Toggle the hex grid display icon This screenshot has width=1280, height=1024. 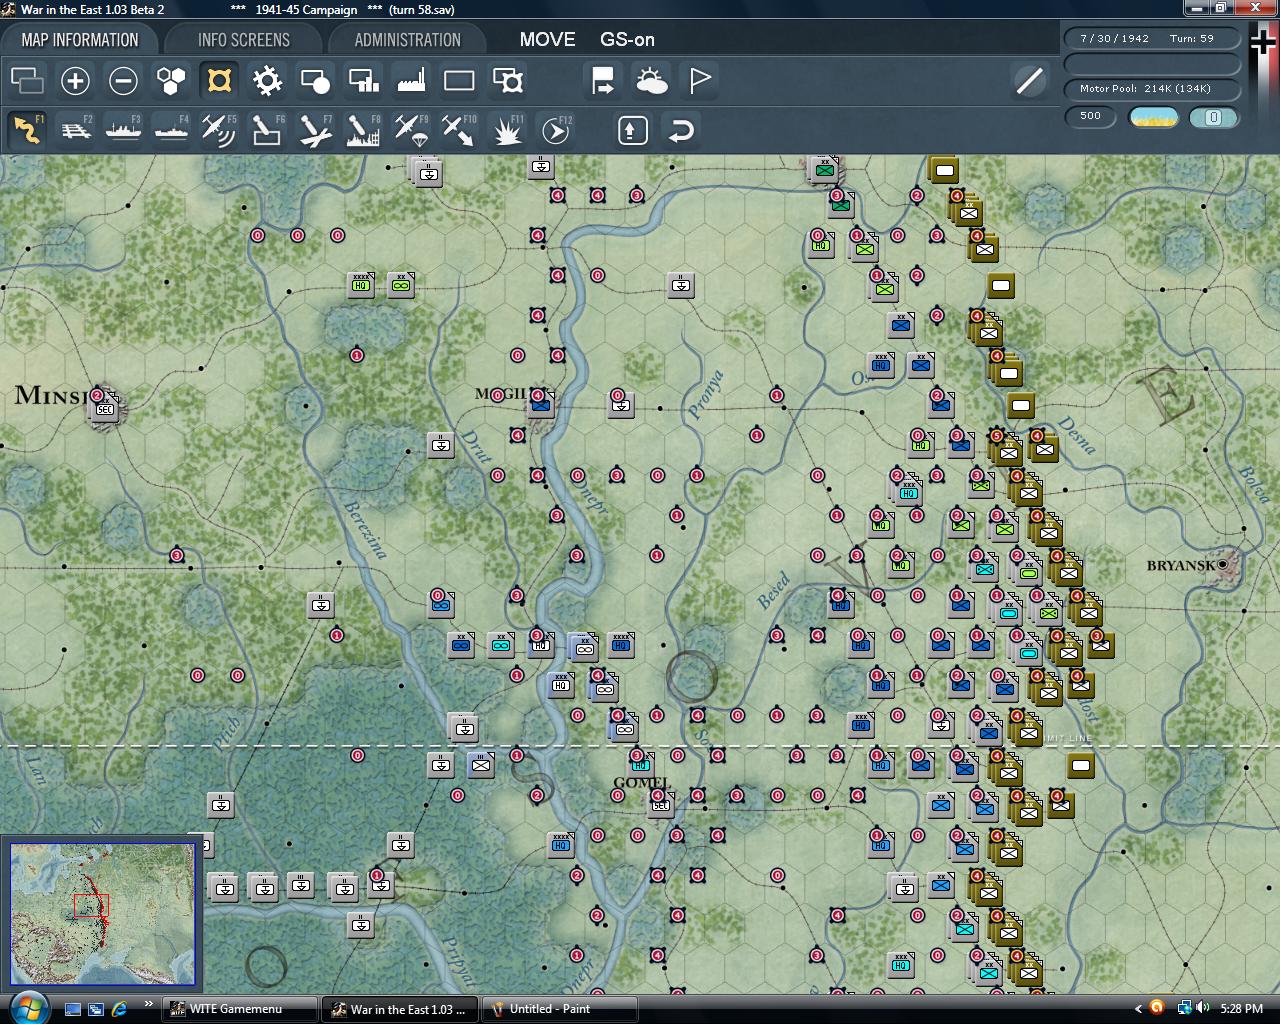(171, 80)
